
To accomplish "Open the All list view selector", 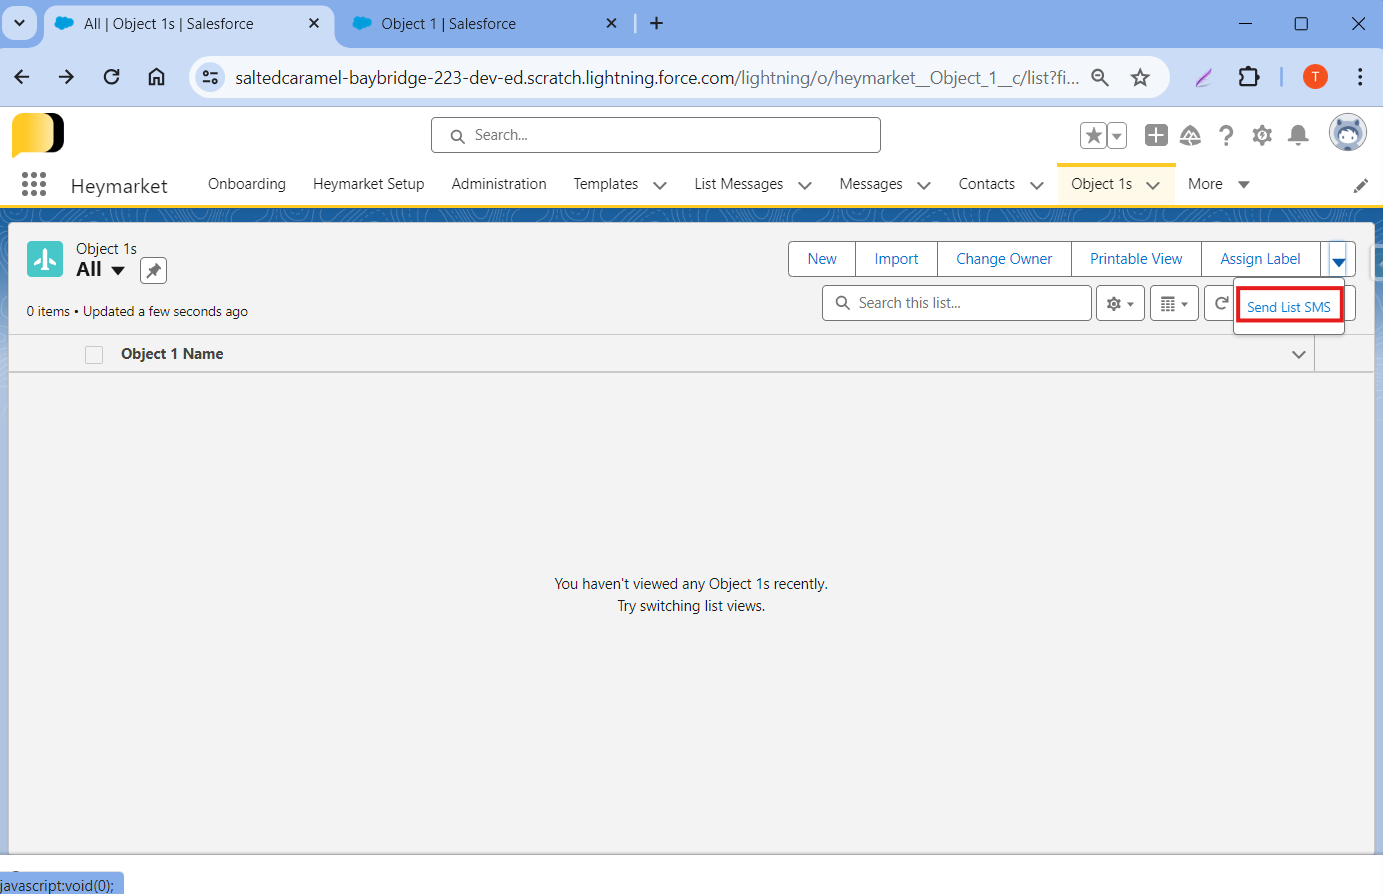I will coord(100,269).
